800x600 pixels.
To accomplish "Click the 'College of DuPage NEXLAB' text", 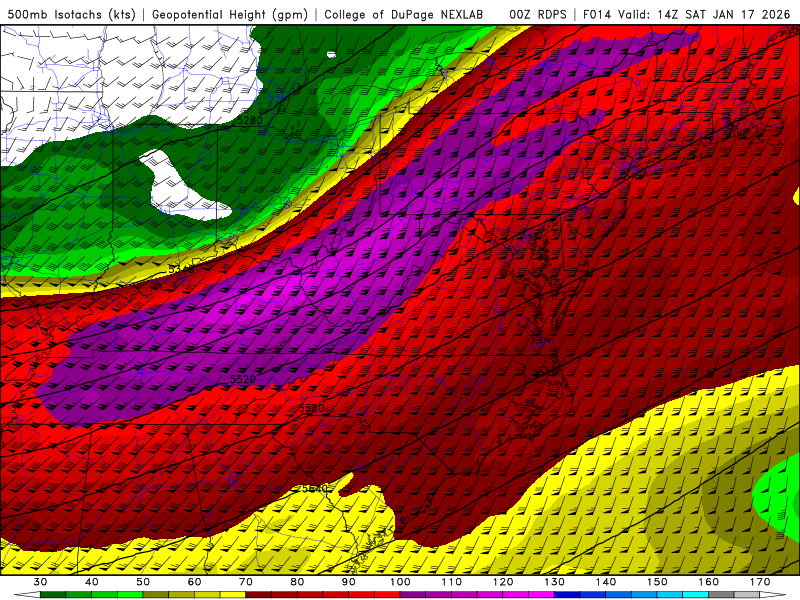I will pos(403,14).
